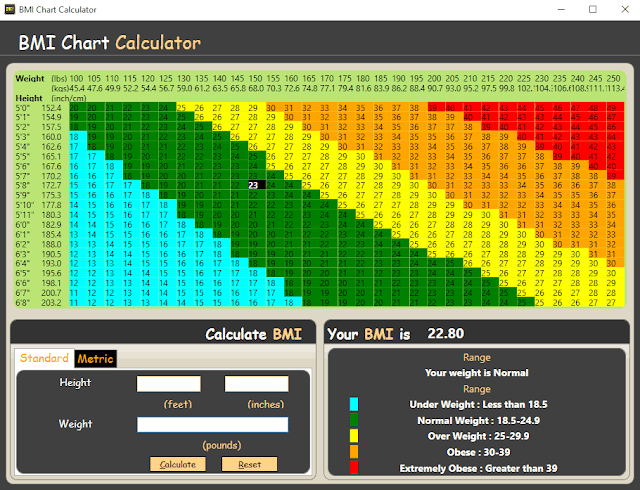
Task: Click the 6'8" height row label
Action: pyautogui.click(x=22, y=303)
